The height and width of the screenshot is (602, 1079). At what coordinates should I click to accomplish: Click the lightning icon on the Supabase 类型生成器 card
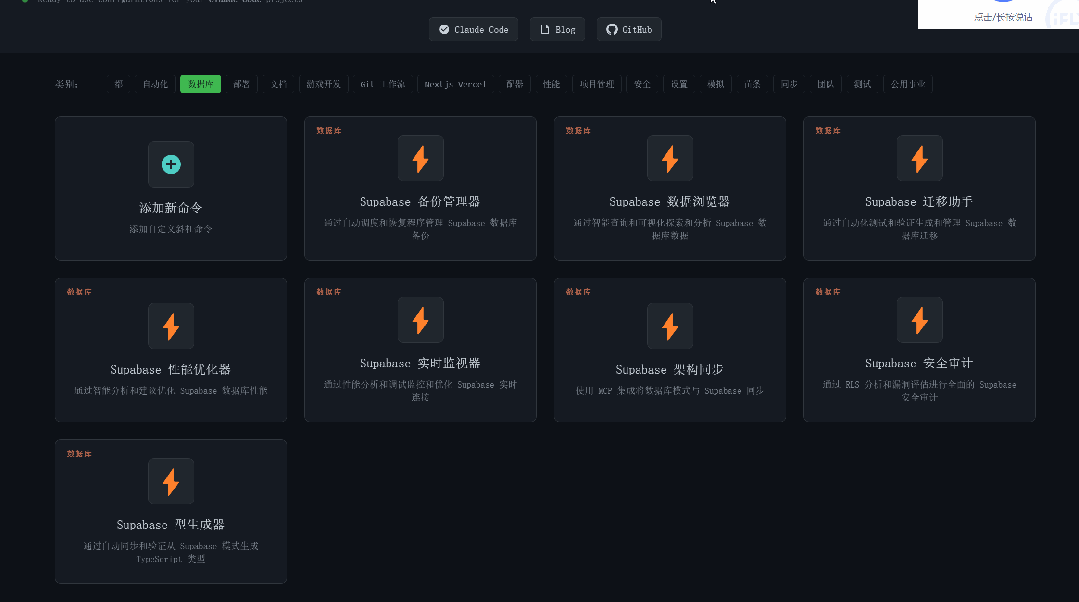point(171,482)
